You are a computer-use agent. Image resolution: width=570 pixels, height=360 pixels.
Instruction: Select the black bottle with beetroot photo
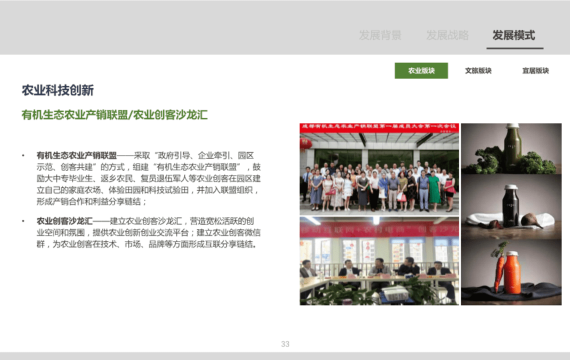511,207
